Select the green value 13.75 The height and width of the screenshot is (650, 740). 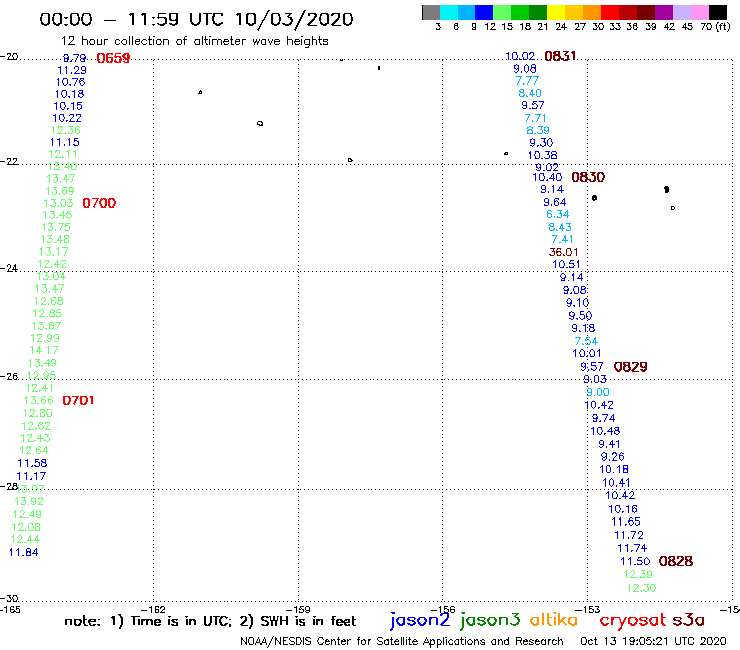pos(56,227)
